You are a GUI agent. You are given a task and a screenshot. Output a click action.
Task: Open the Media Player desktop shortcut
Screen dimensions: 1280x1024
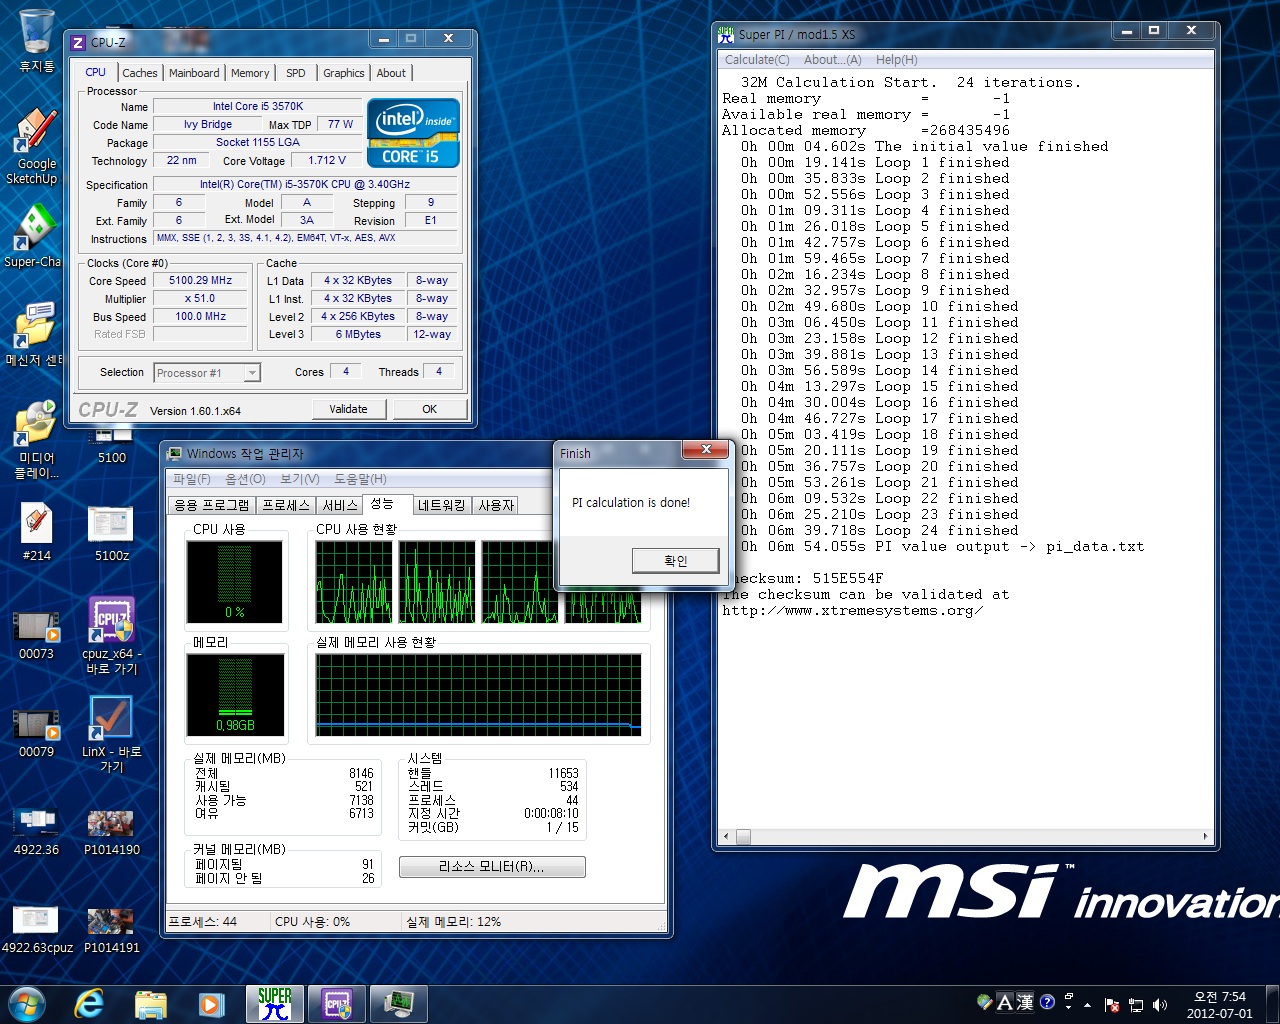pos(36,438)
